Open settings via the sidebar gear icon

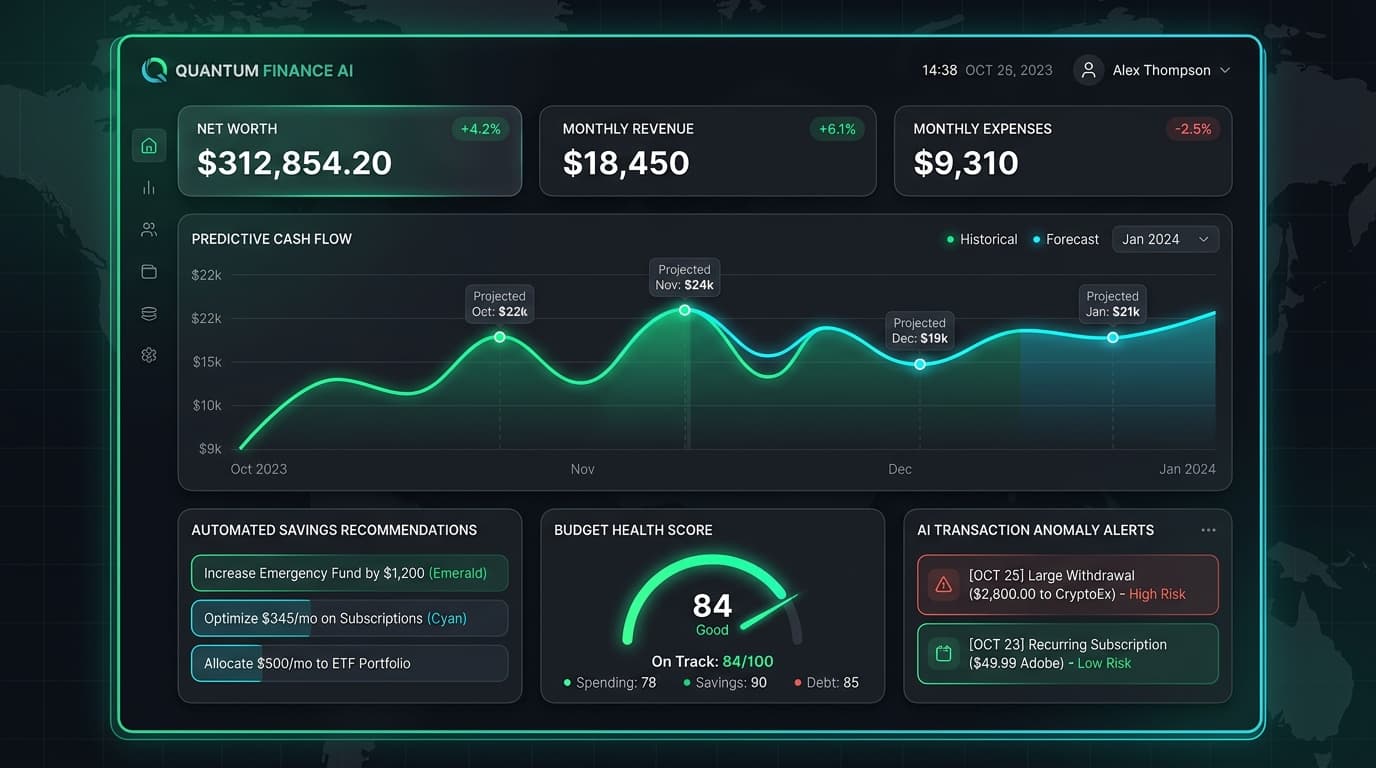point(149,355)
